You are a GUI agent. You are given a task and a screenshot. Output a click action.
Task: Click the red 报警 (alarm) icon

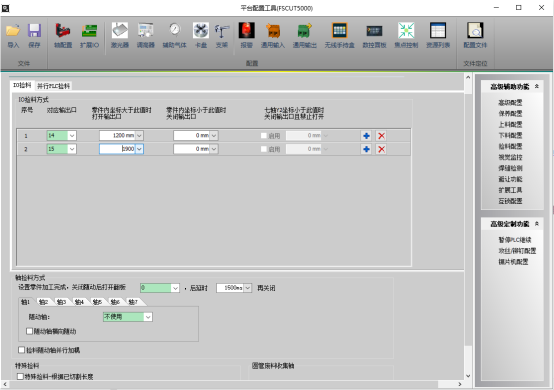[x=246, y=31]
